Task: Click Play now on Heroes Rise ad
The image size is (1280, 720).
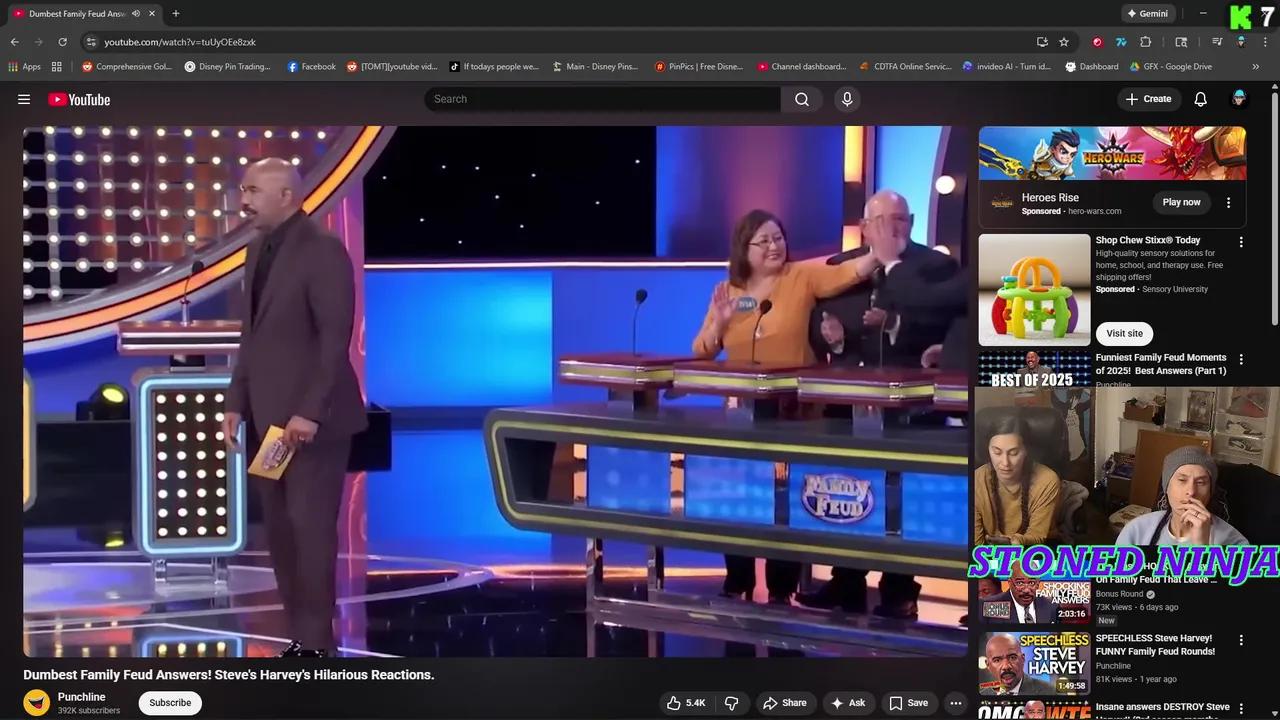Action: tap(1181, 202)
